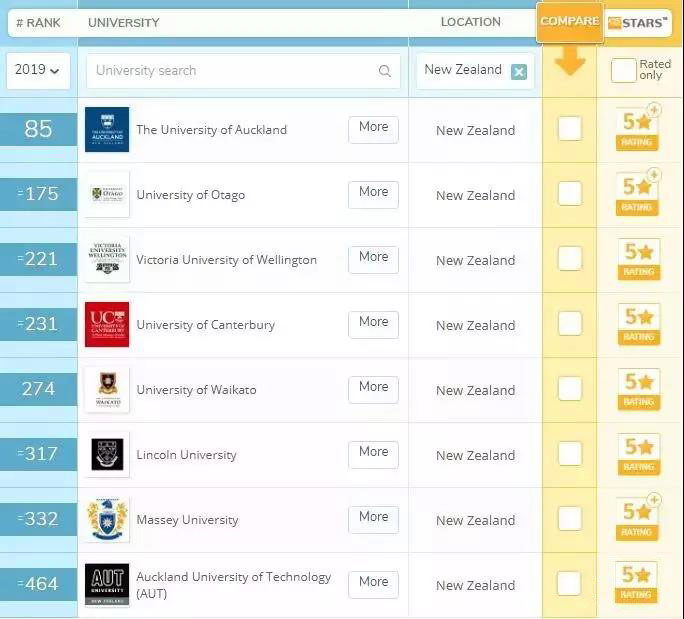Click More for Victoria University of Wellington
This screenshot has height=619, width=684.
tap(373, 260)
